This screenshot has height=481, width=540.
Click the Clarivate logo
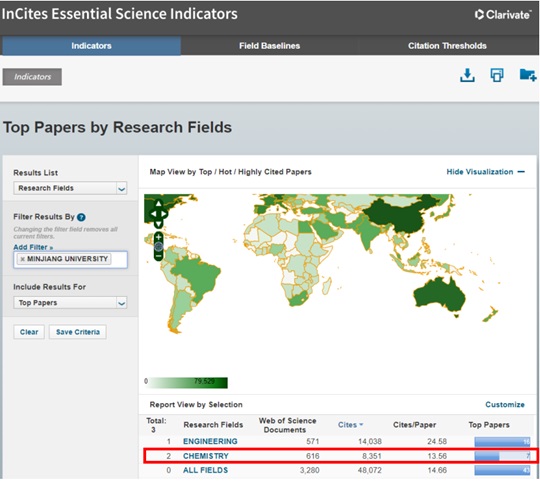[503, 14]
